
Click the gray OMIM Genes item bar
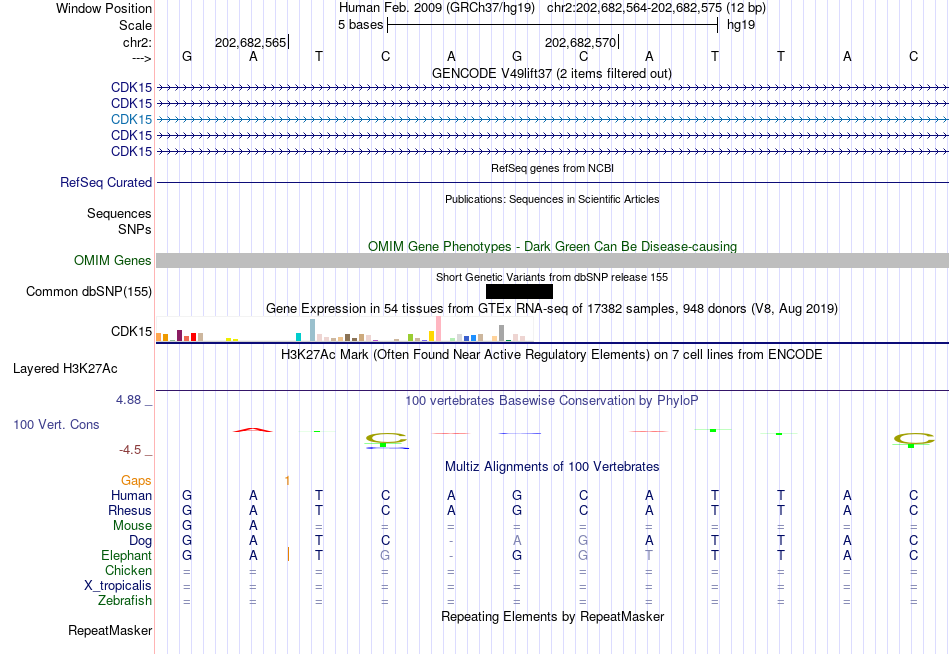553,261
